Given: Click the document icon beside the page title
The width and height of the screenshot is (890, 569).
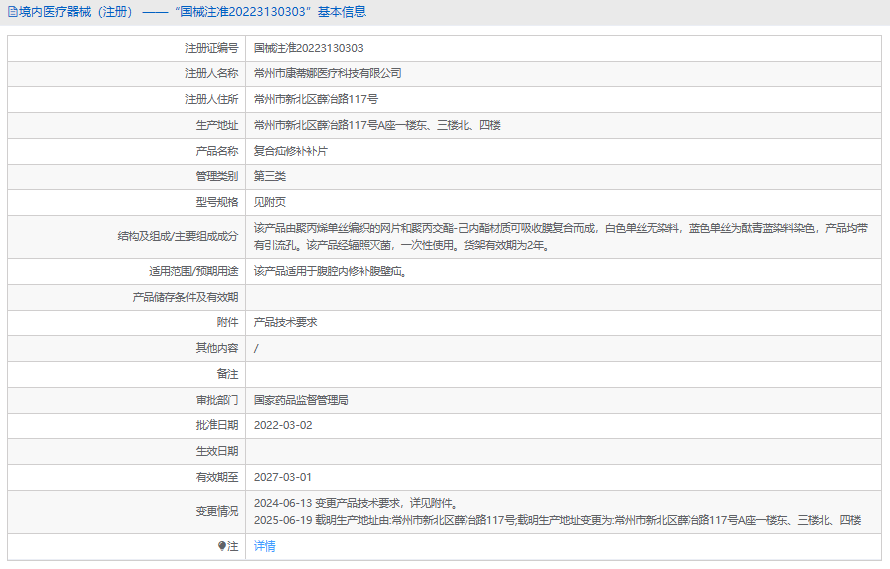Looking at the screenshot, I should [12, 12].
